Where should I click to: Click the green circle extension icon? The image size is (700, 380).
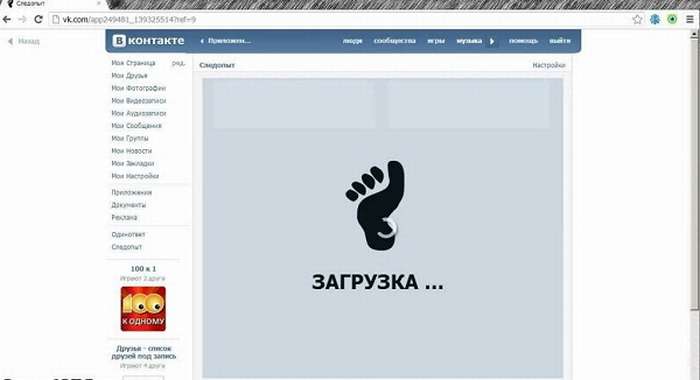tap(672, 19)
